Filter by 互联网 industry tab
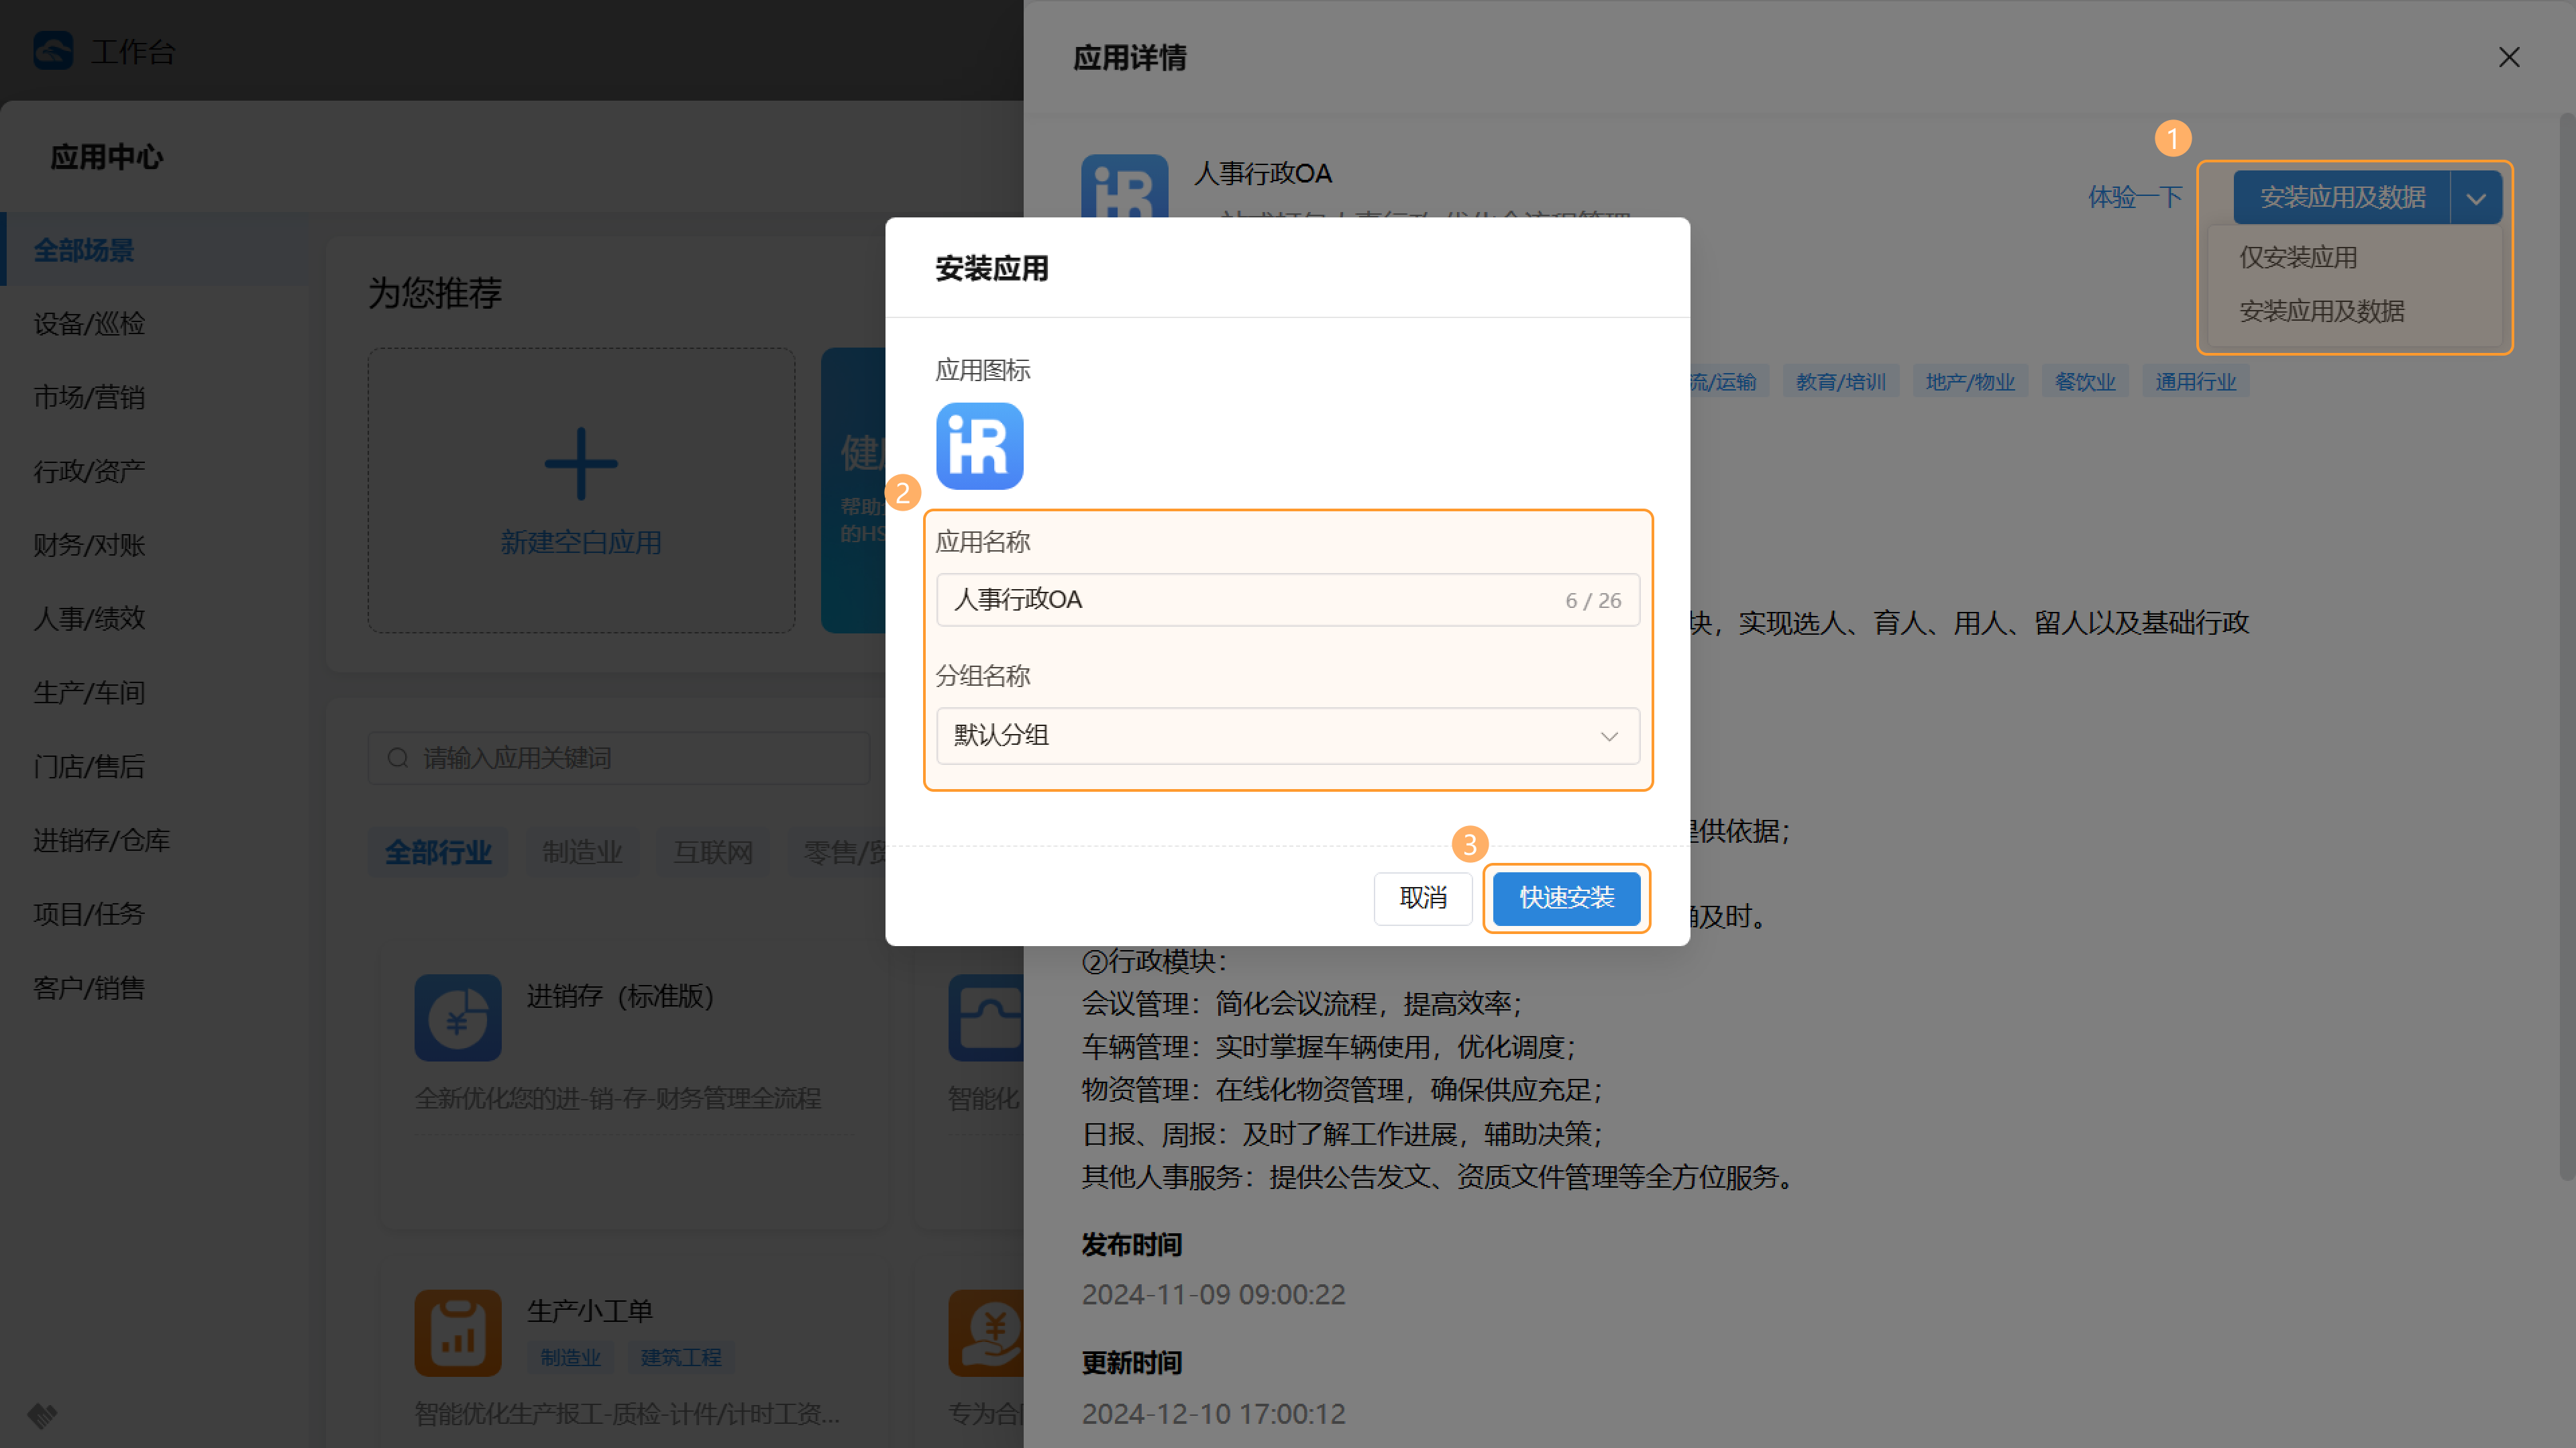Image resolution: width=2576 pixels, height=1448 pixels. (x=713, y=852)
